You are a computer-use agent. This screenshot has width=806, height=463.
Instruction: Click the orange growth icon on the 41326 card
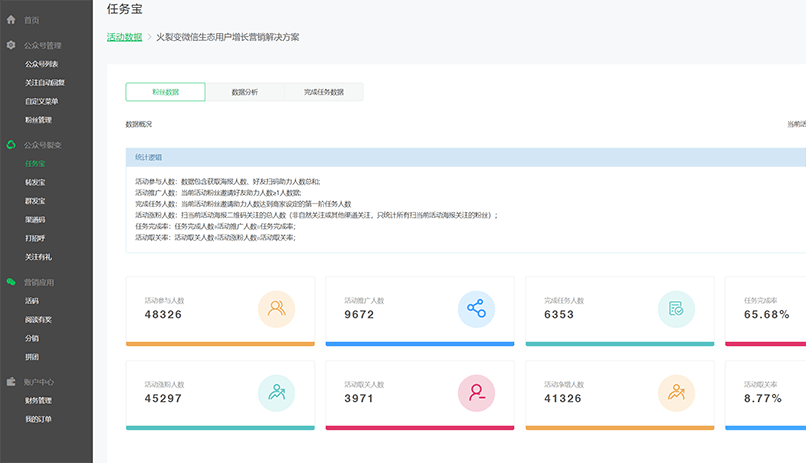676,393
